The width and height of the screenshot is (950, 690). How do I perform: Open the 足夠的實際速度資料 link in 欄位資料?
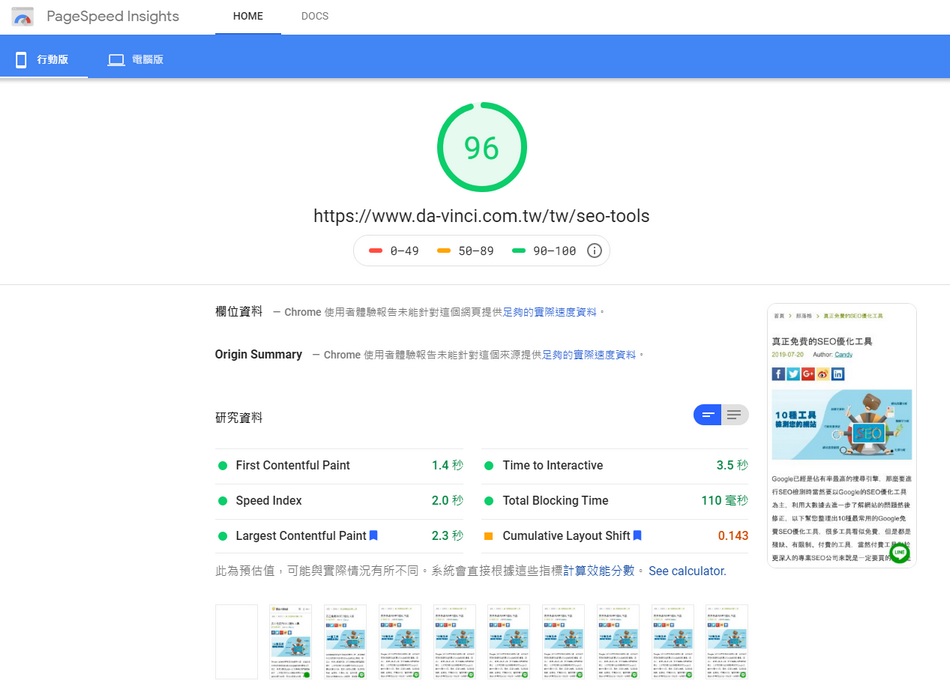[549, 312]
